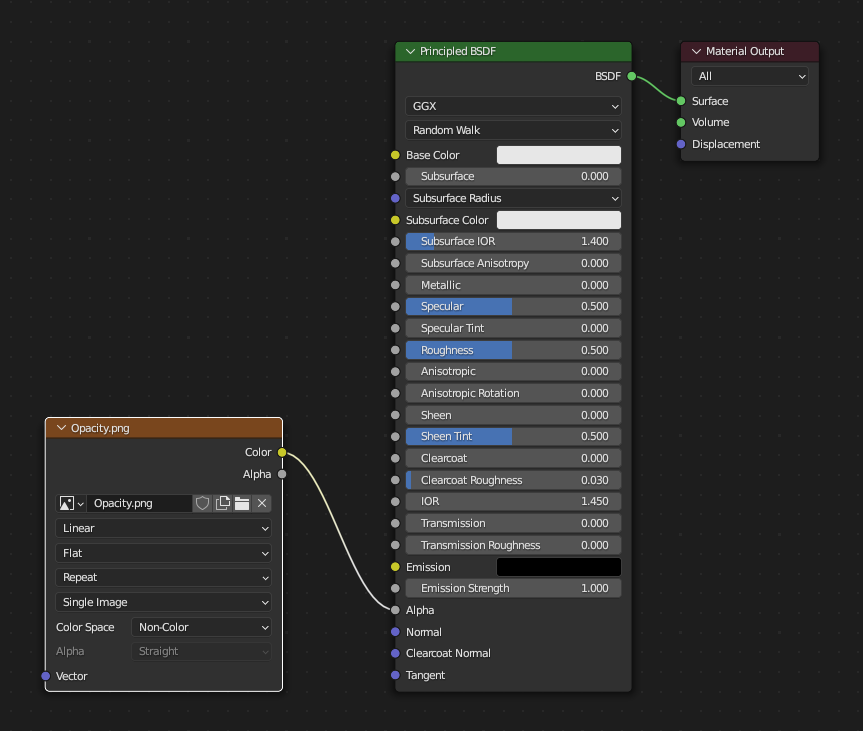Click the Alpha output socket on Opacity.png node
The height and width of the screenshot is (731, 863).
[282, 474]
